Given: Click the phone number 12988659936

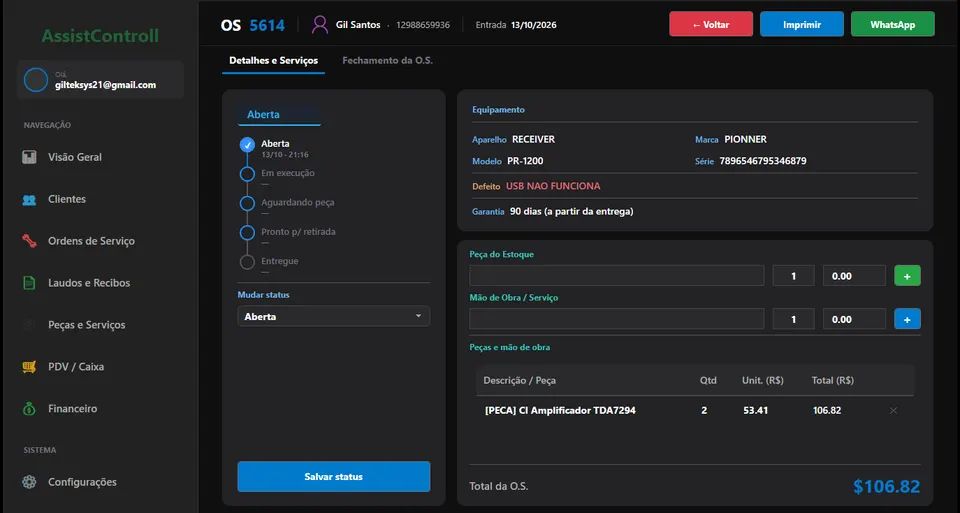Looking at the screenshot, I should tap(423, 24).
